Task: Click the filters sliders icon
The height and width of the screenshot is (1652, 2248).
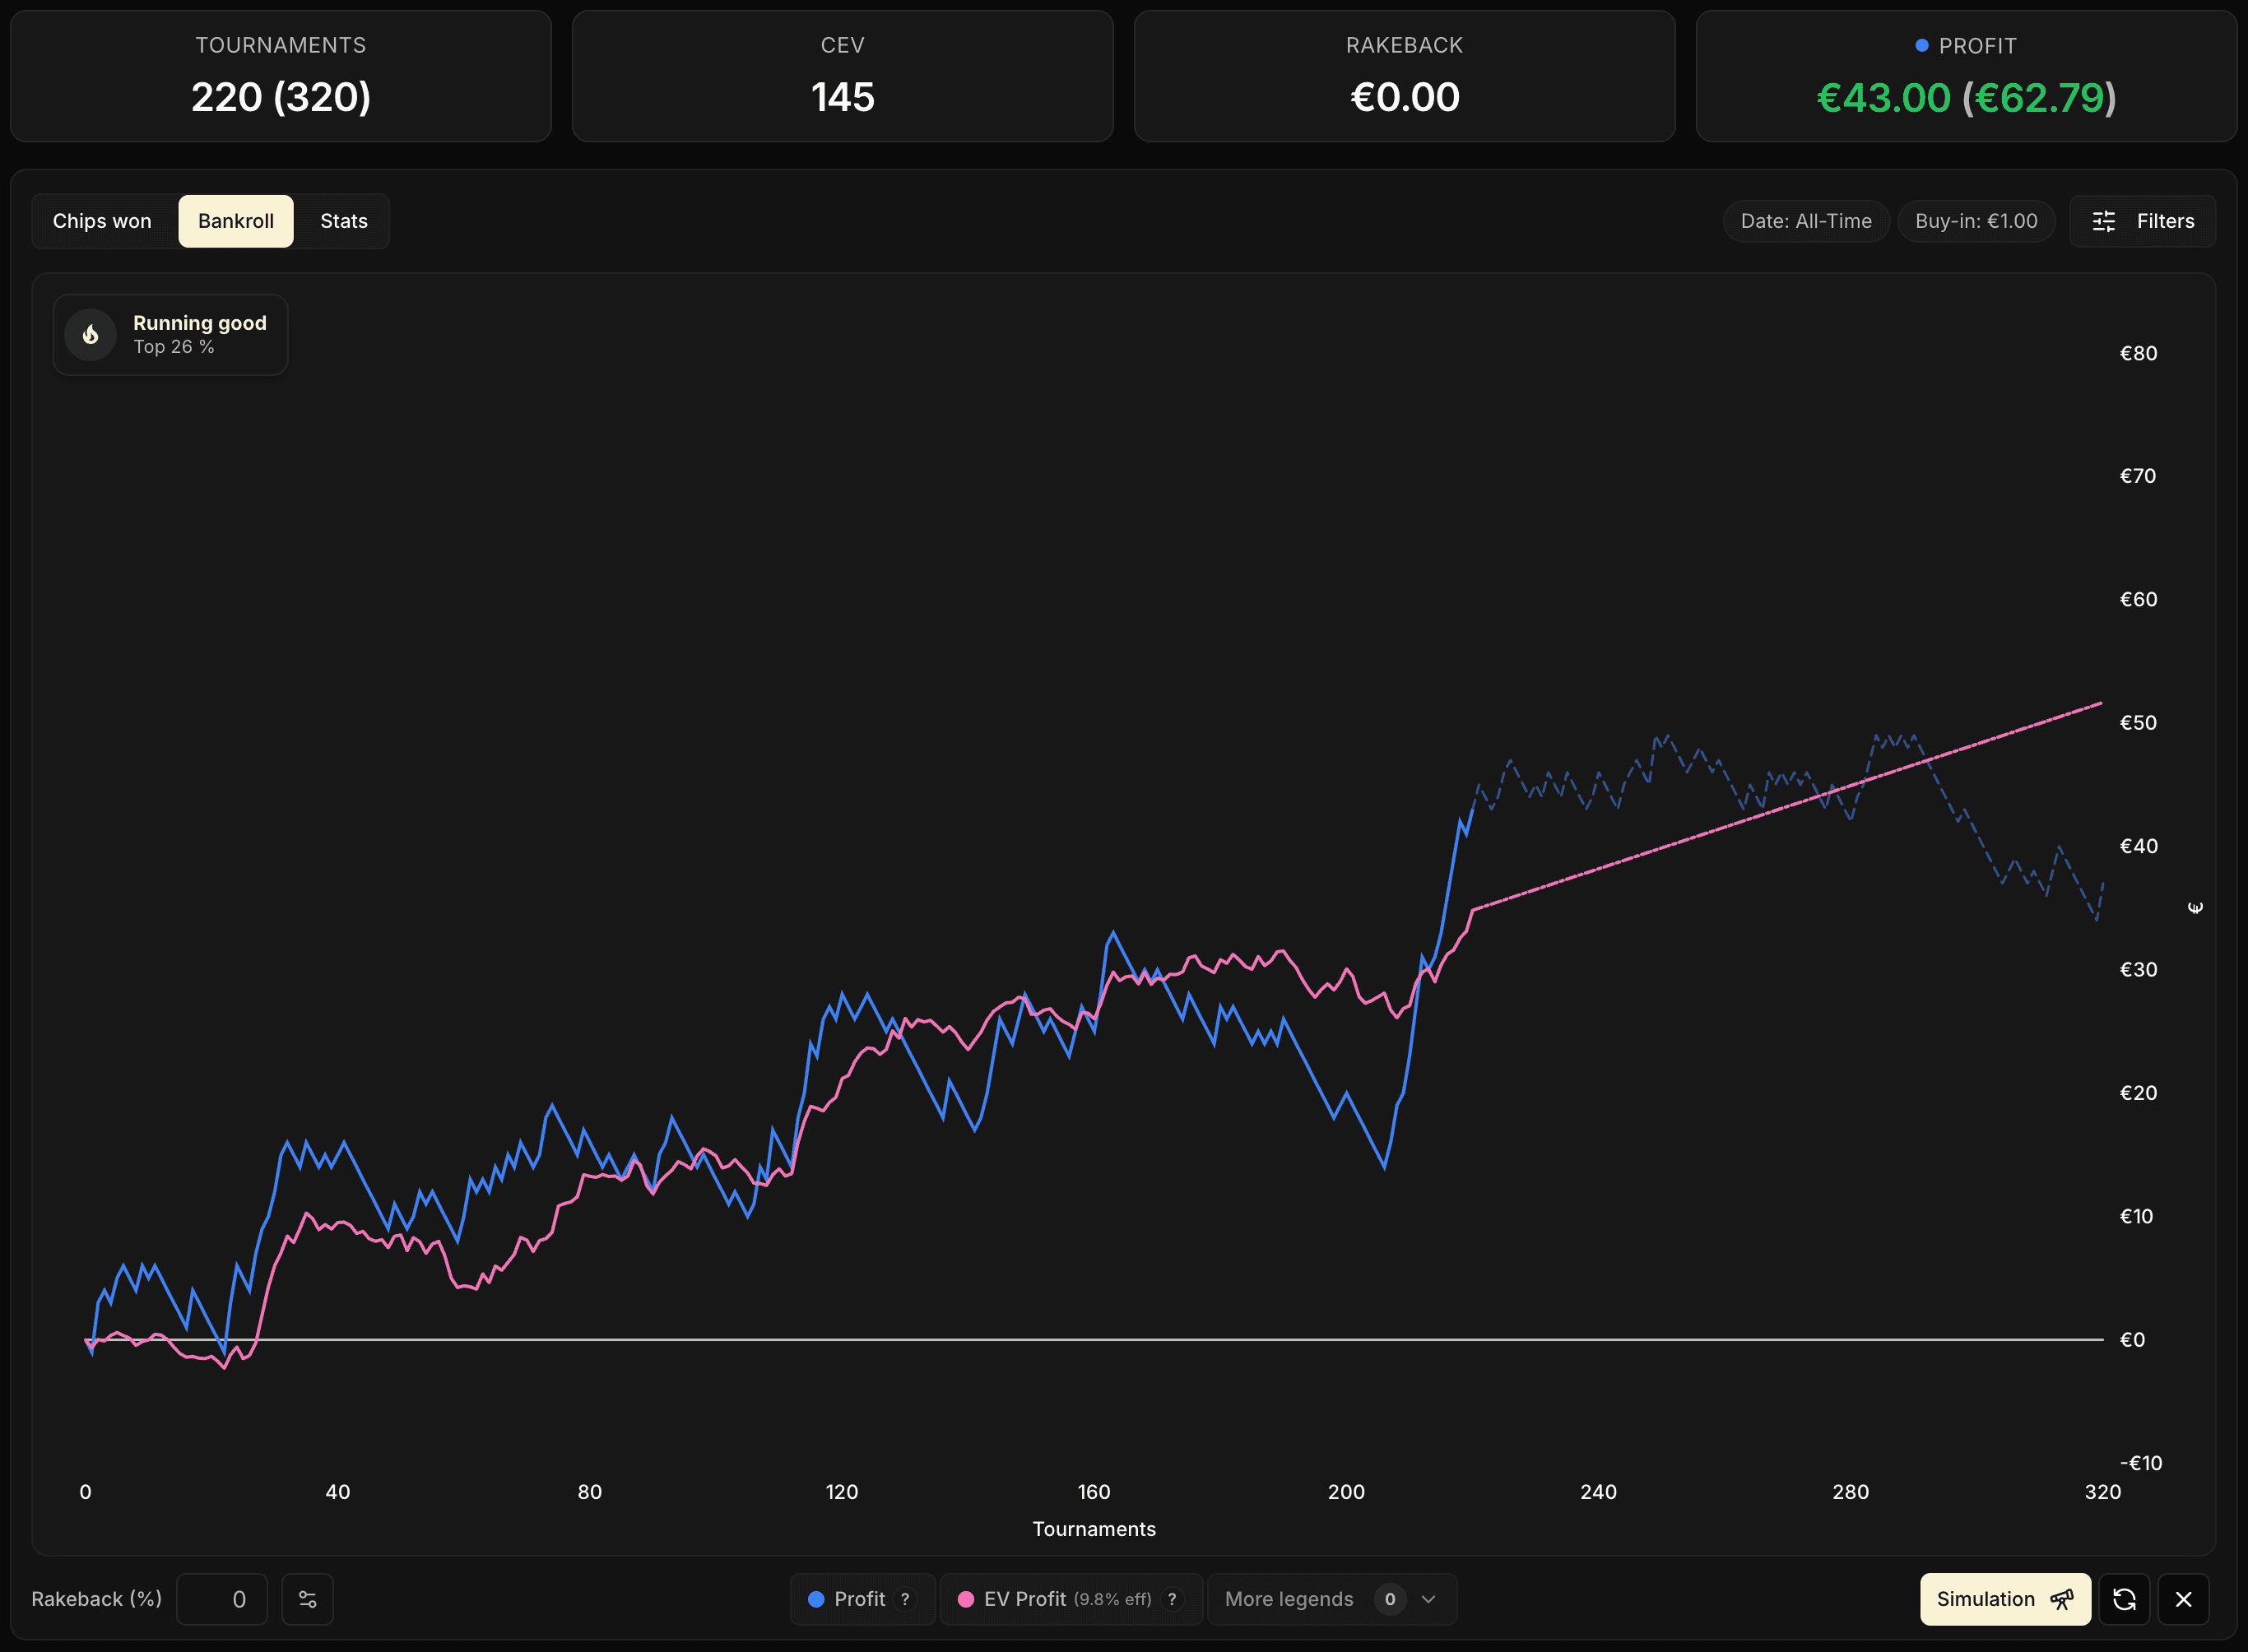Action: (2104, 221)
